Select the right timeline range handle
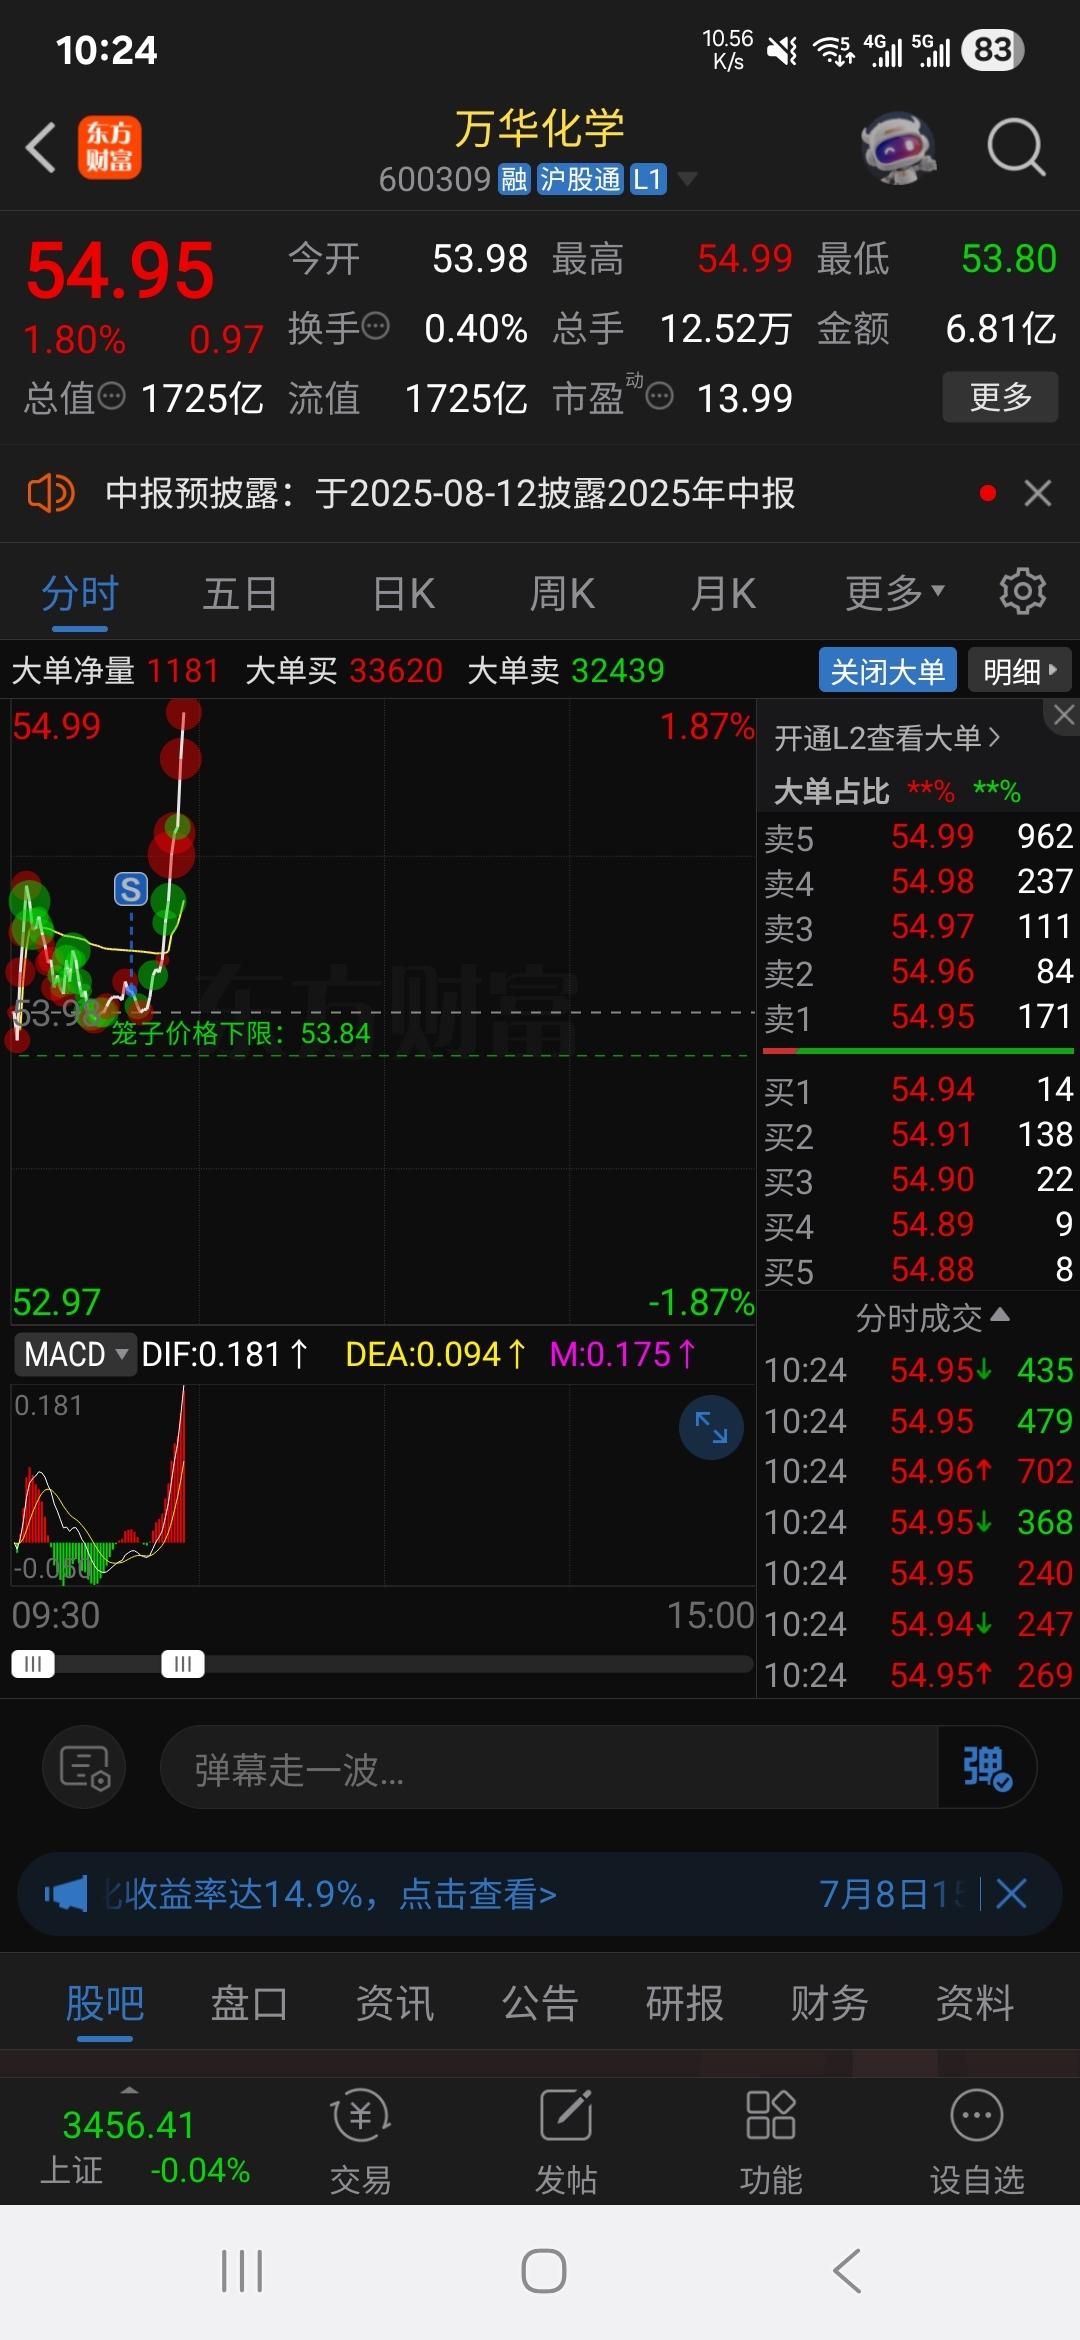The image size is (1080, 2340). (x=183, y=1664)
